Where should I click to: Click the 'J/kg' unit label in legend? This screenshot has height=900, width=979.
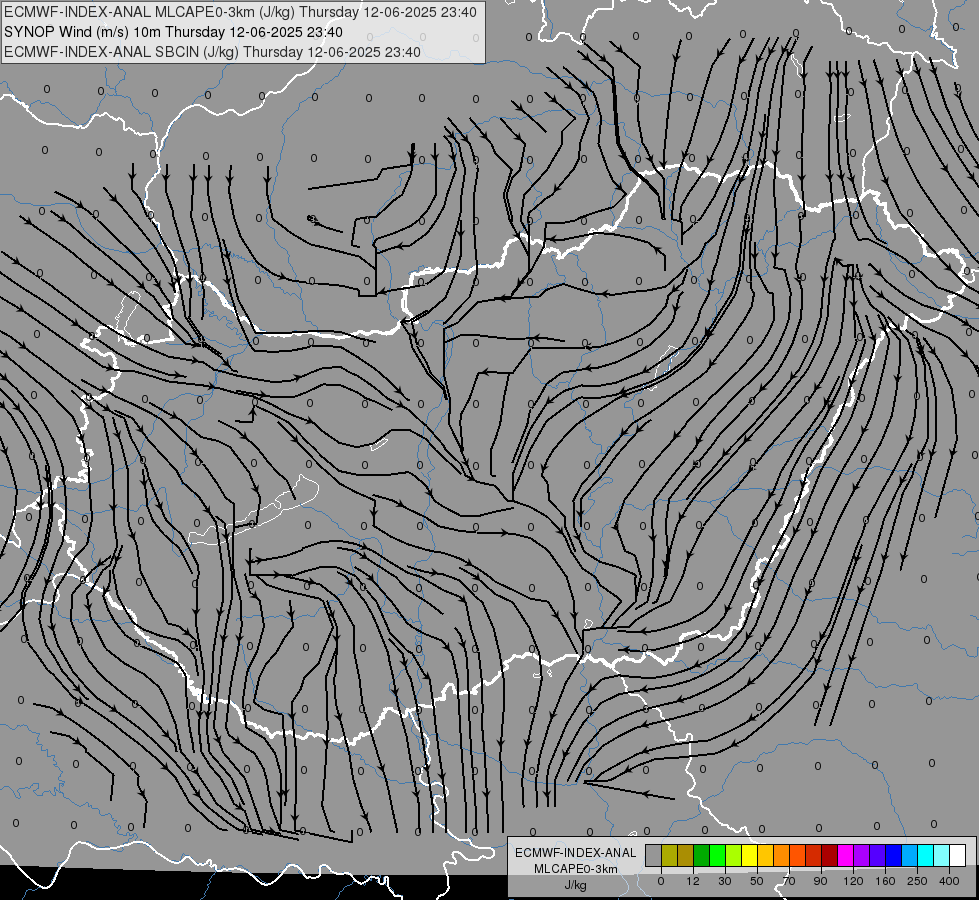click(576, 885)
